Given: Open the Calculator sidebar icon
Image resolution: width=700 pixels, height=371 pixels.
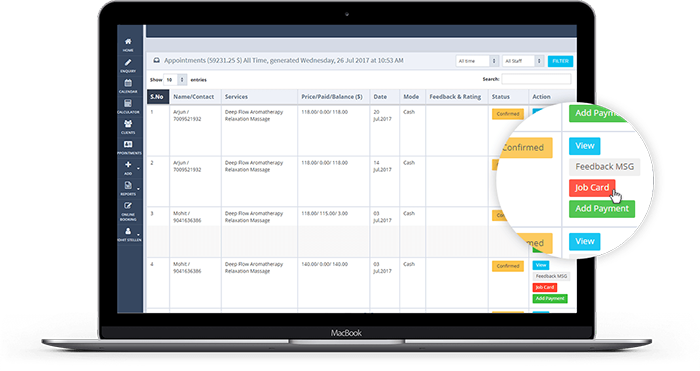Looking at the screenshot, I should pos(128,104).
